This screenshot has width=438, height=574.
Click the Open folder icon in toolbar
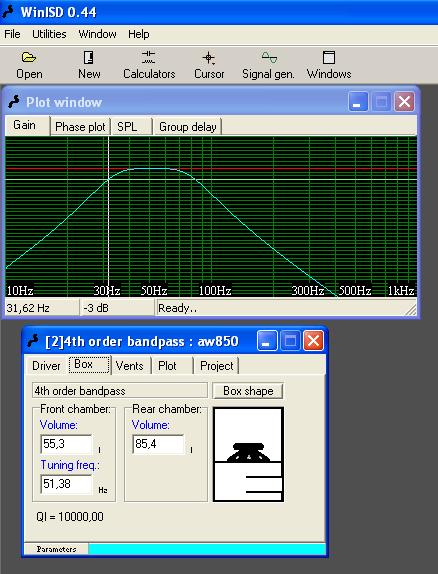[29, 58]
